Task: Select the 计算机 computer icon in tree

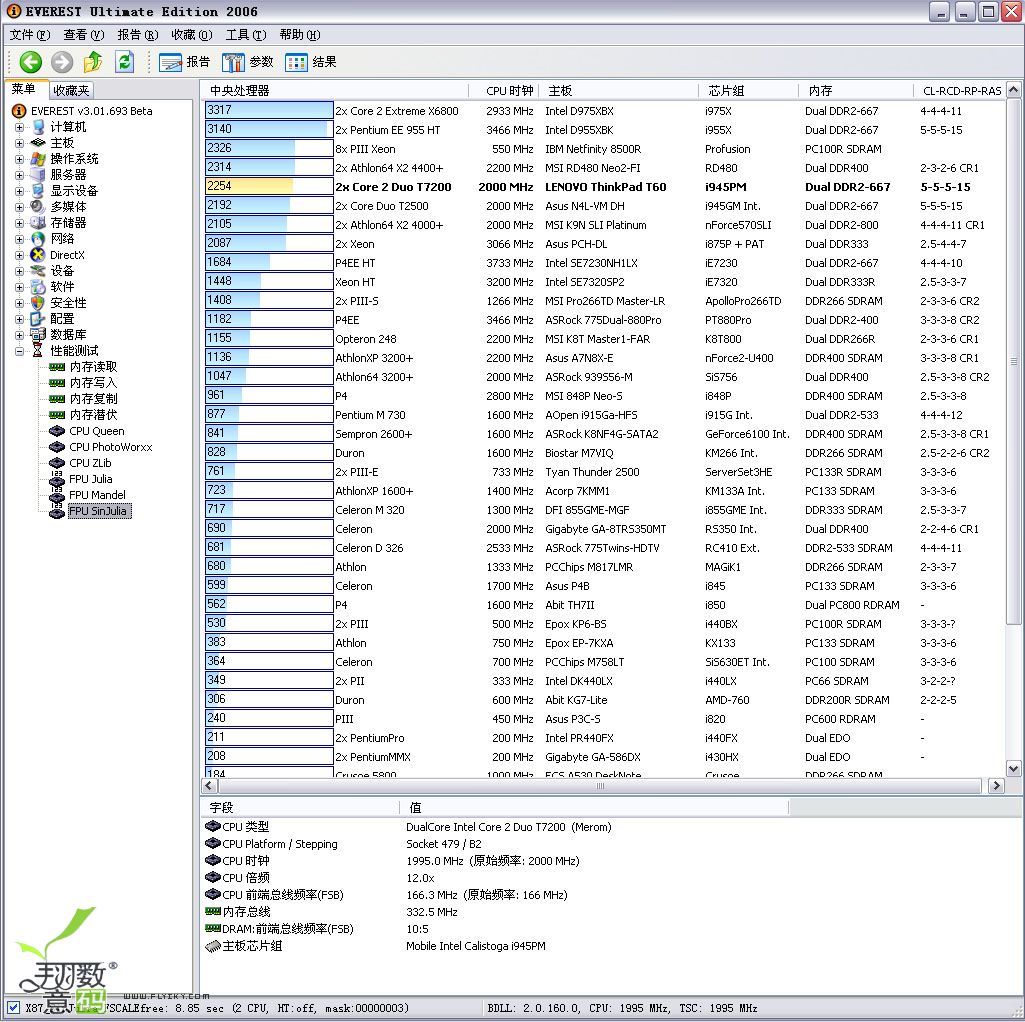Action: coord(39,127)
